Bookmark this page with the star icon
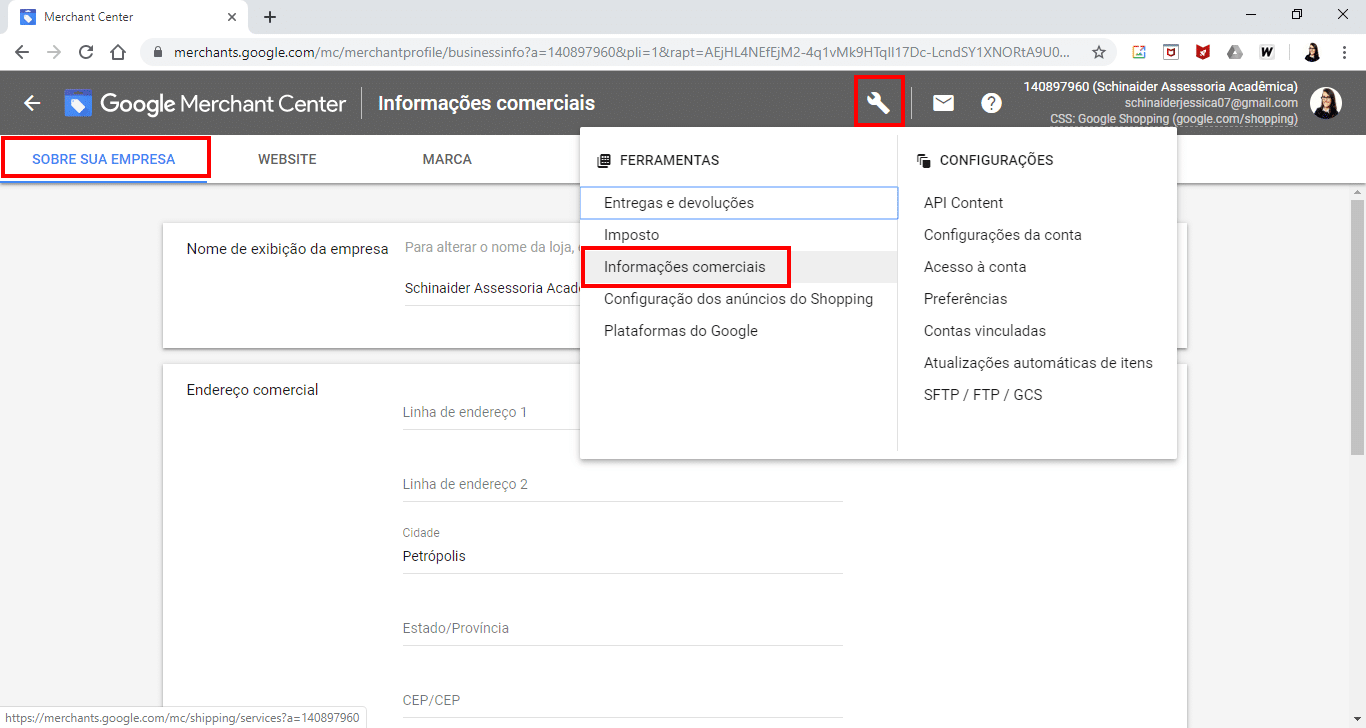Screen dimensions: 1366x728 pos(1099,52)
